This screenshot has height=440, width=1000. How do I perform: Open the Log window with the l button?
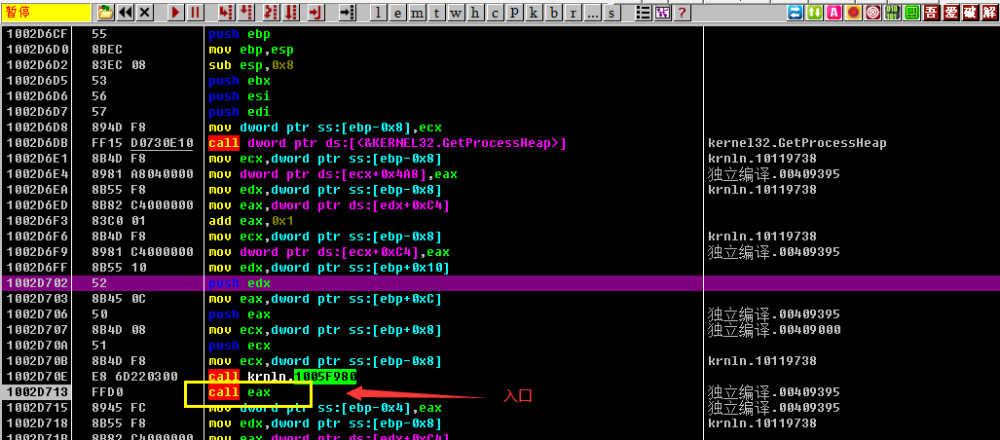(378, 12)
